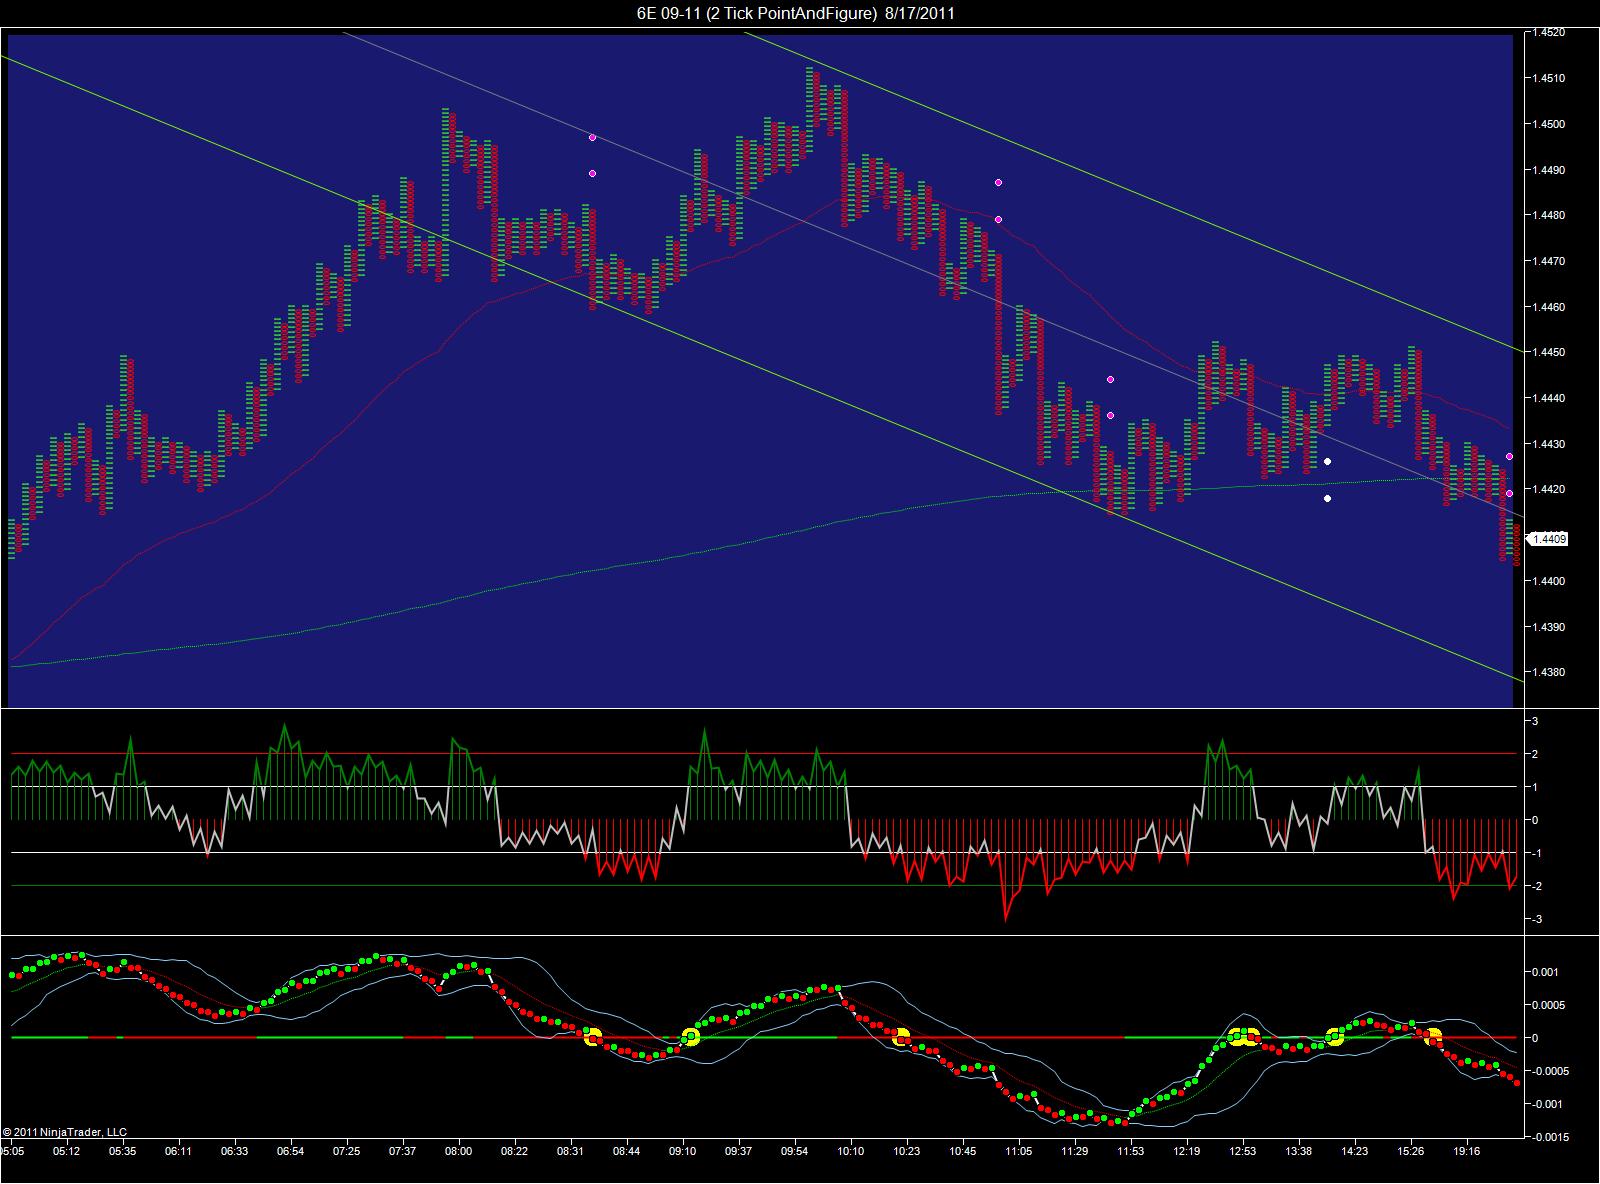Screen dimensions: 1600x1184
Task: Click the 14:23 time axis label
Action: click(x=1355, y=1151)
